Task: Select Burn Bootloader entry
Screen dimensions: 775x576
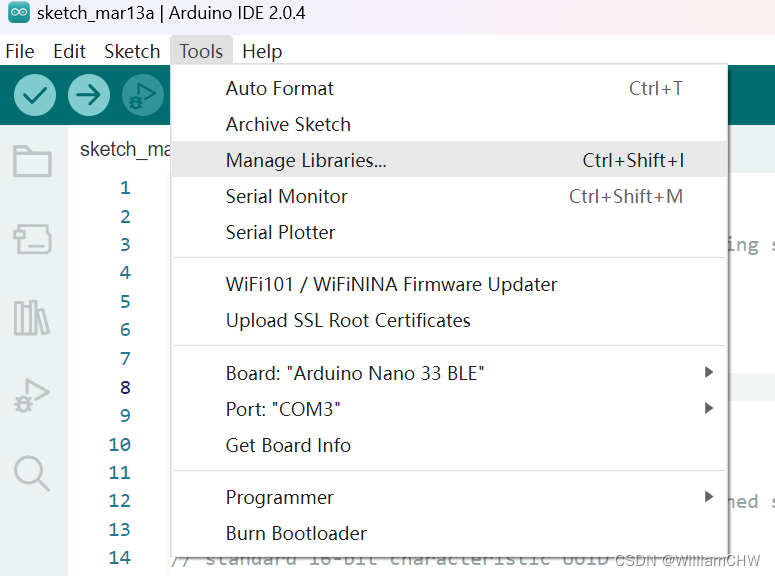Action: coord(449,533)
